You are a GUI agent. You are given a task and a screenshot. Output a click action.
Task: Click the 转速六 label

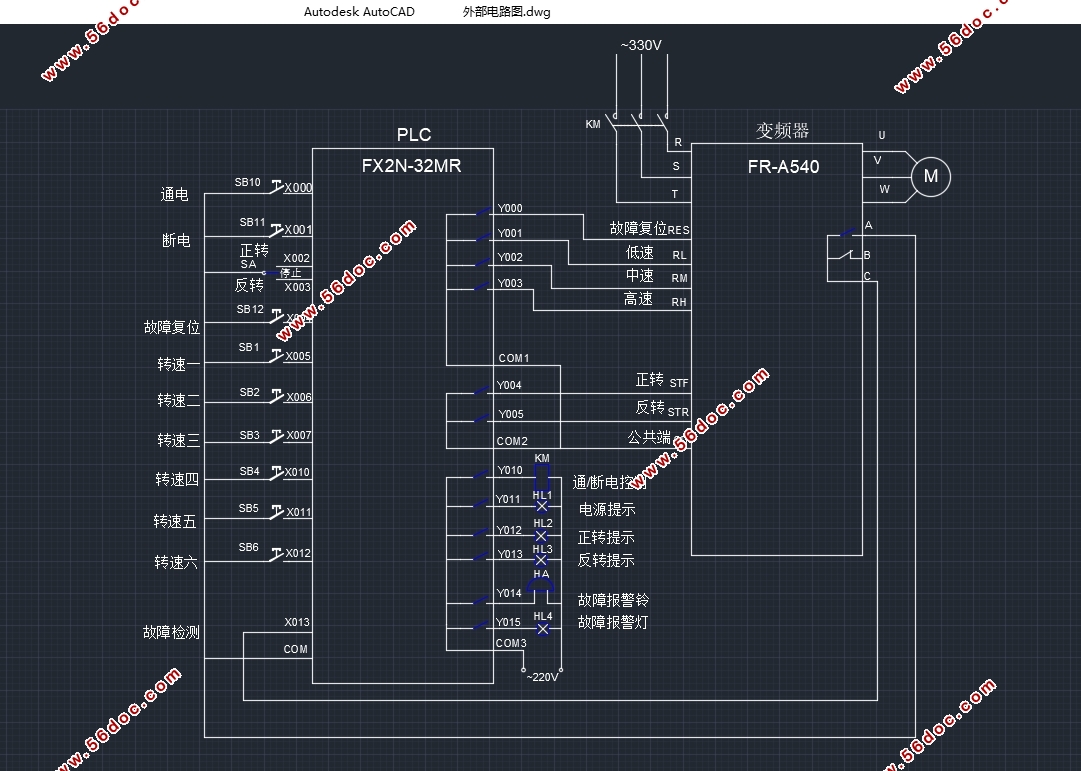click(176, 563)
